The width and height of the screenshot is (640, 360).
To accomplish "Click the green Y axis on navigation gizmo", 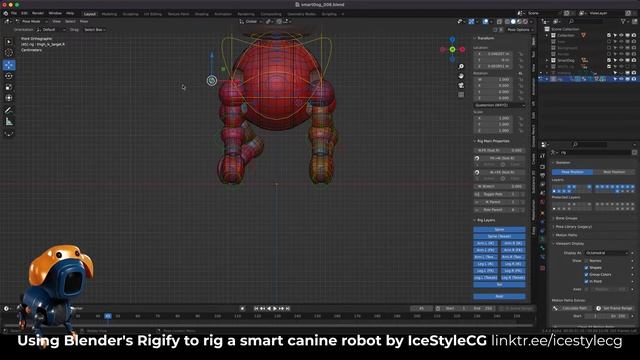I will [452, 49].
